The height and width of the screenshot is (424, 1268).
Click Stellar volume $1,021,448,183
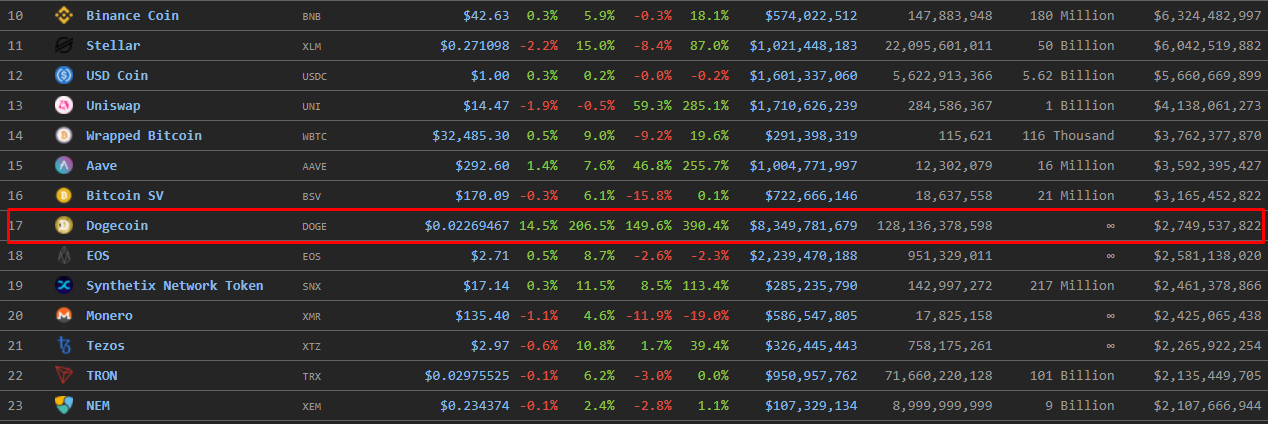pos(803,46)
